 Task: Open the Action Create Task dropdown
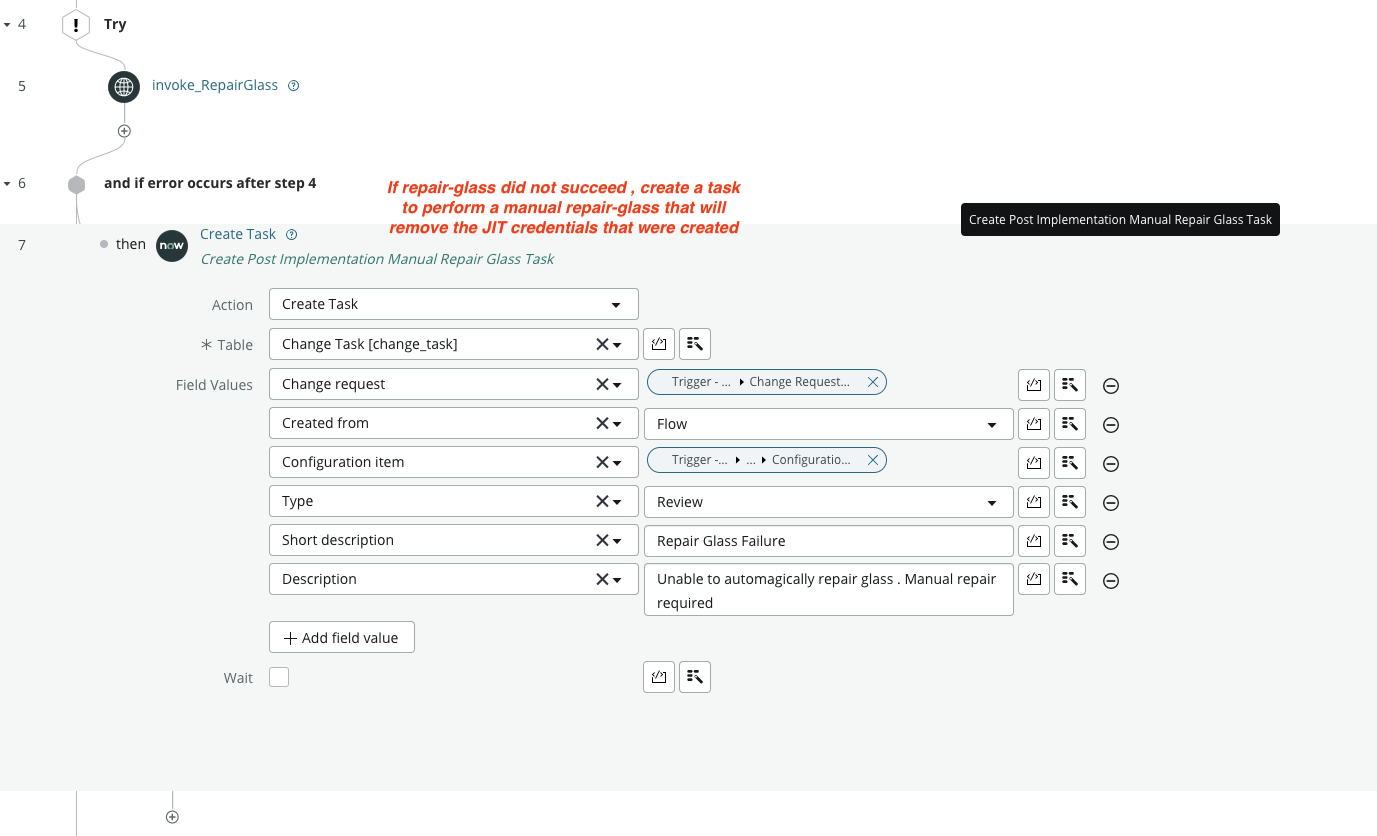click(453, 304)
